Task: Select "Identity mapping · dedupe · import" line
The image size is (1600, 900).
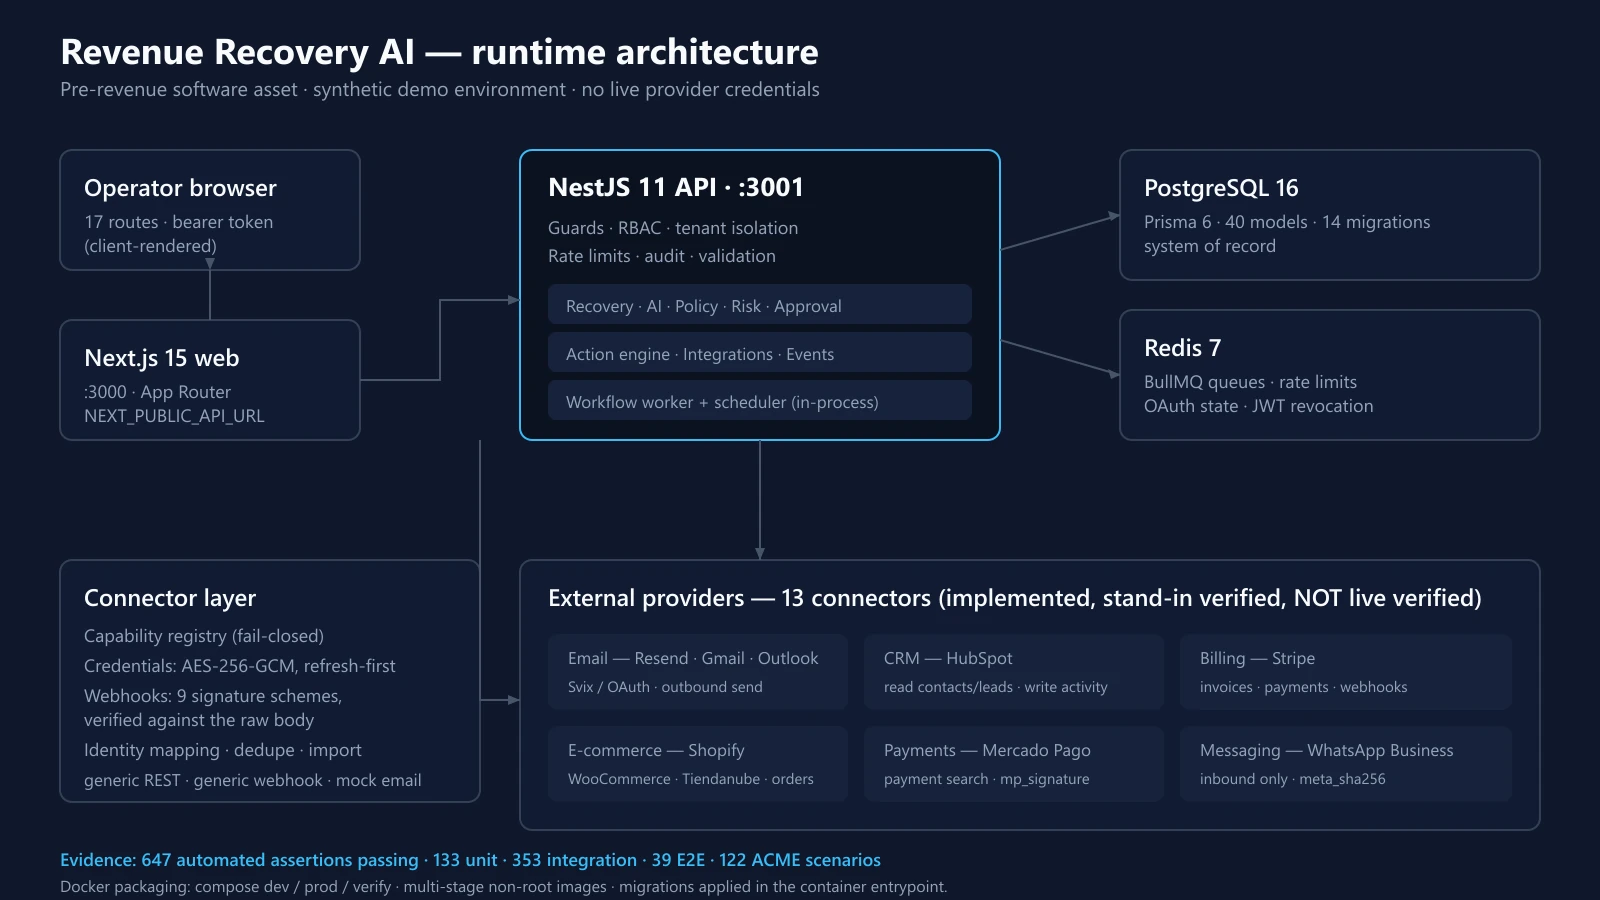Action: click(223, 750)
